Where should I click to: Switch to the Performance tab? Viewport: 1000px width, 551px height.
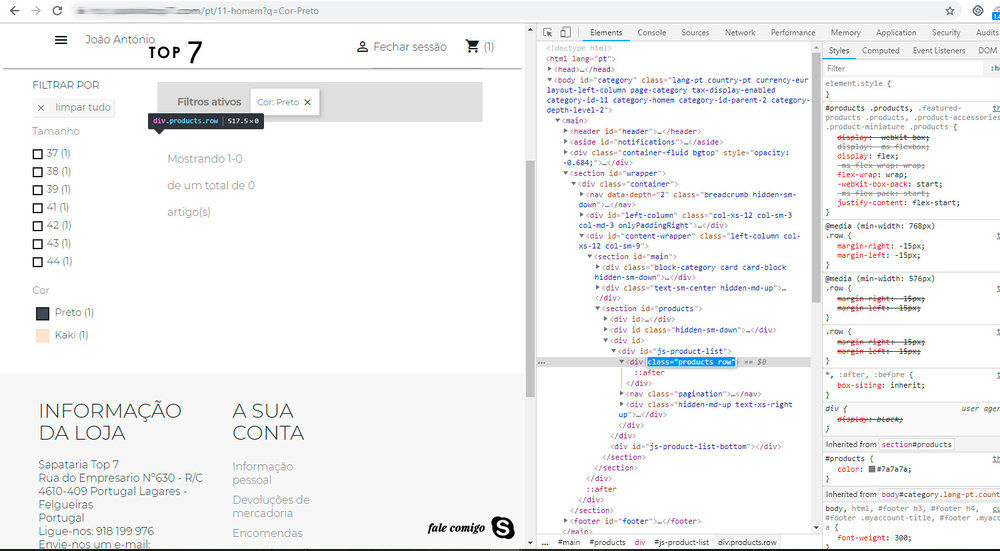(x=793, y=33)
